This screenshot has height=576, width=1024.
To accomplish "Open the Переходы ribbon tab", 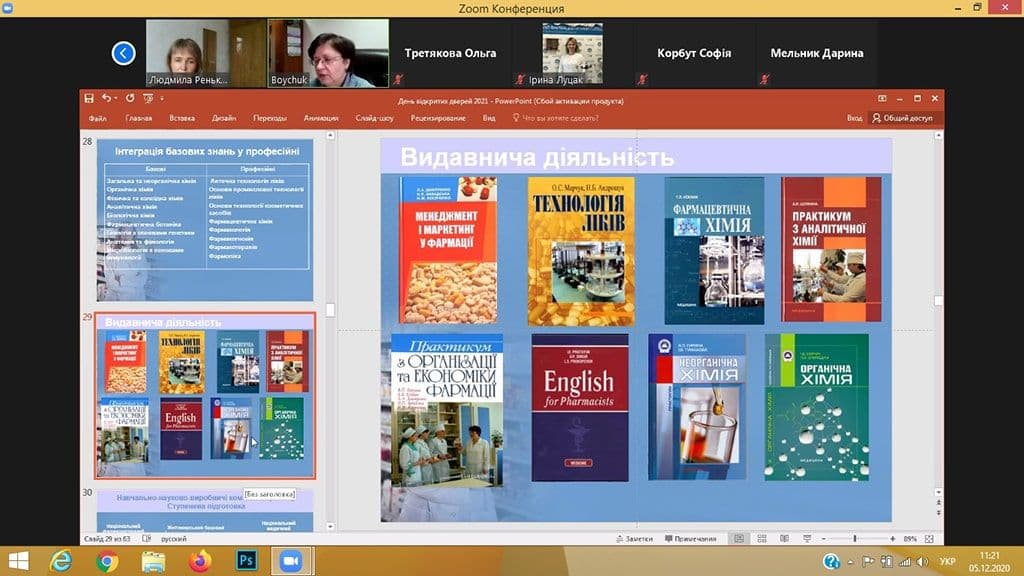I will coord(270,118).
